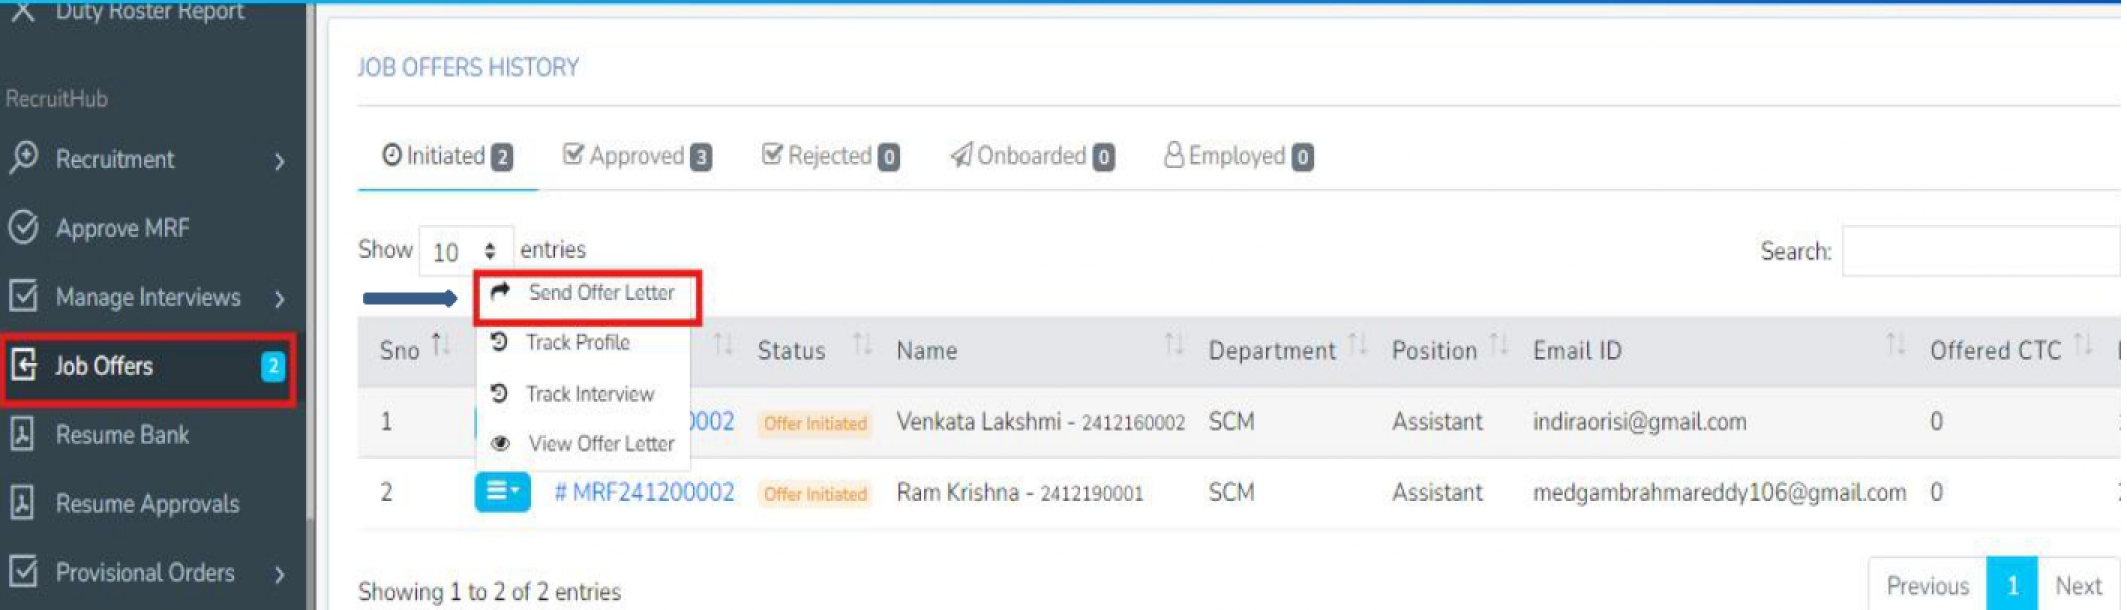Click the Resume Bank document icon
Screen dimensions: 2127x610
pyautogui.click(x=23, y=434)
